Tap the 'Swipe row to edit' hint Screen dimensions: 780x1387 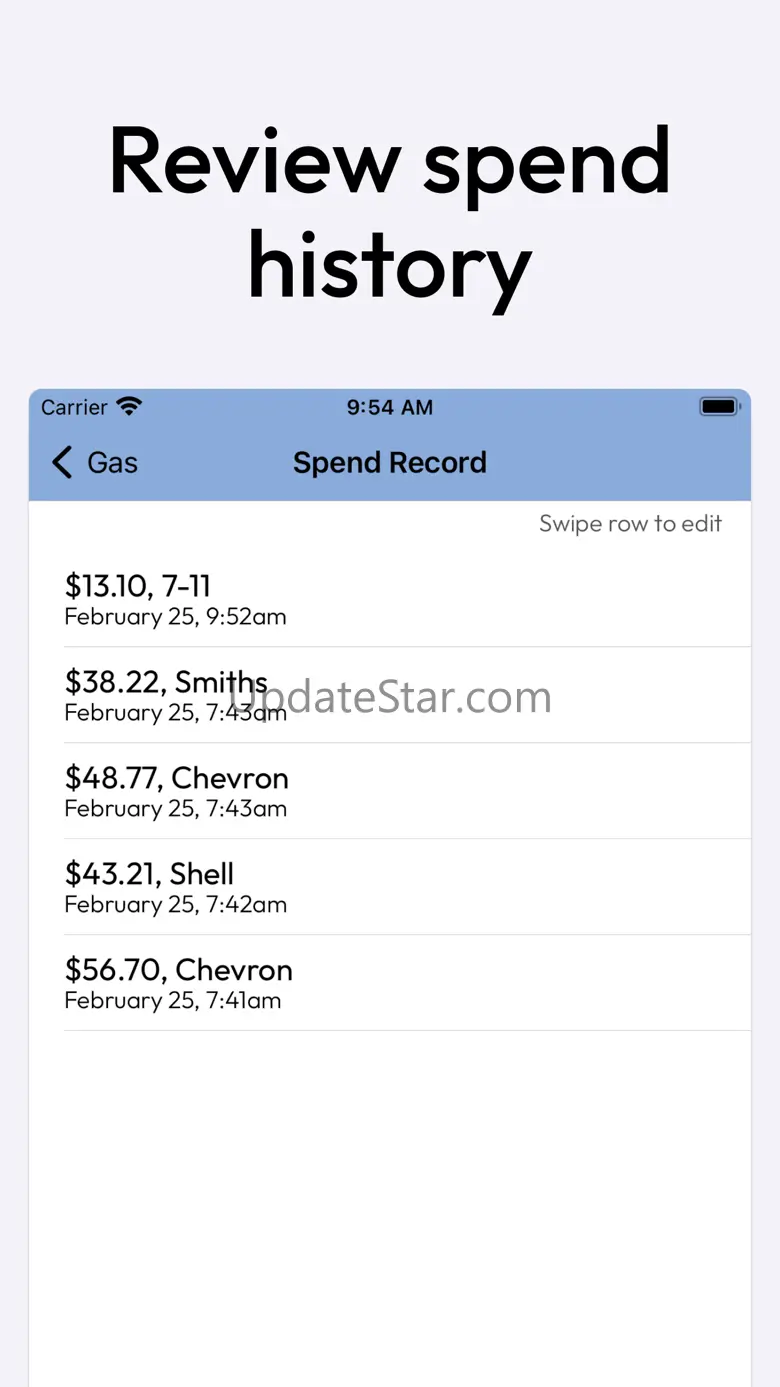tap(630, 524)
